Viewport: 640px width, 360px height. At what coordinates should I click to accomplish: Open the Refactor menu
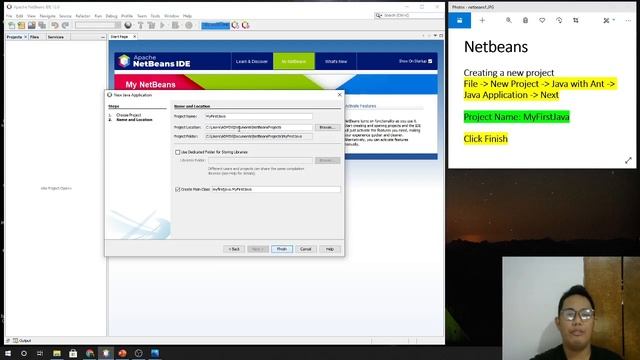coord(82,16)
